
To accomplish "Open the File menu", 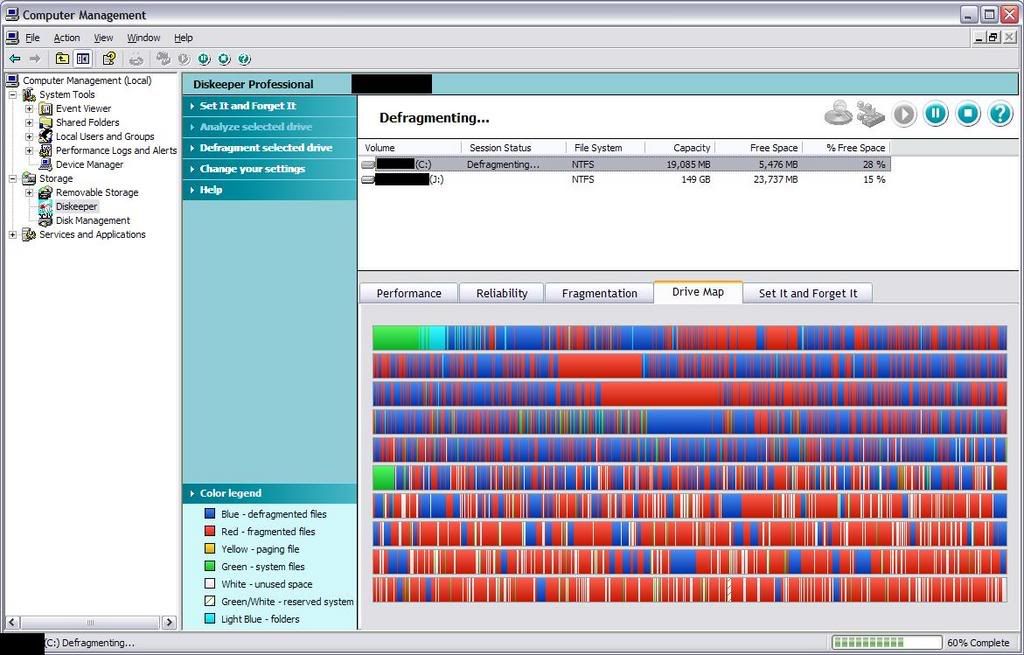I will [x=32, y=38].
